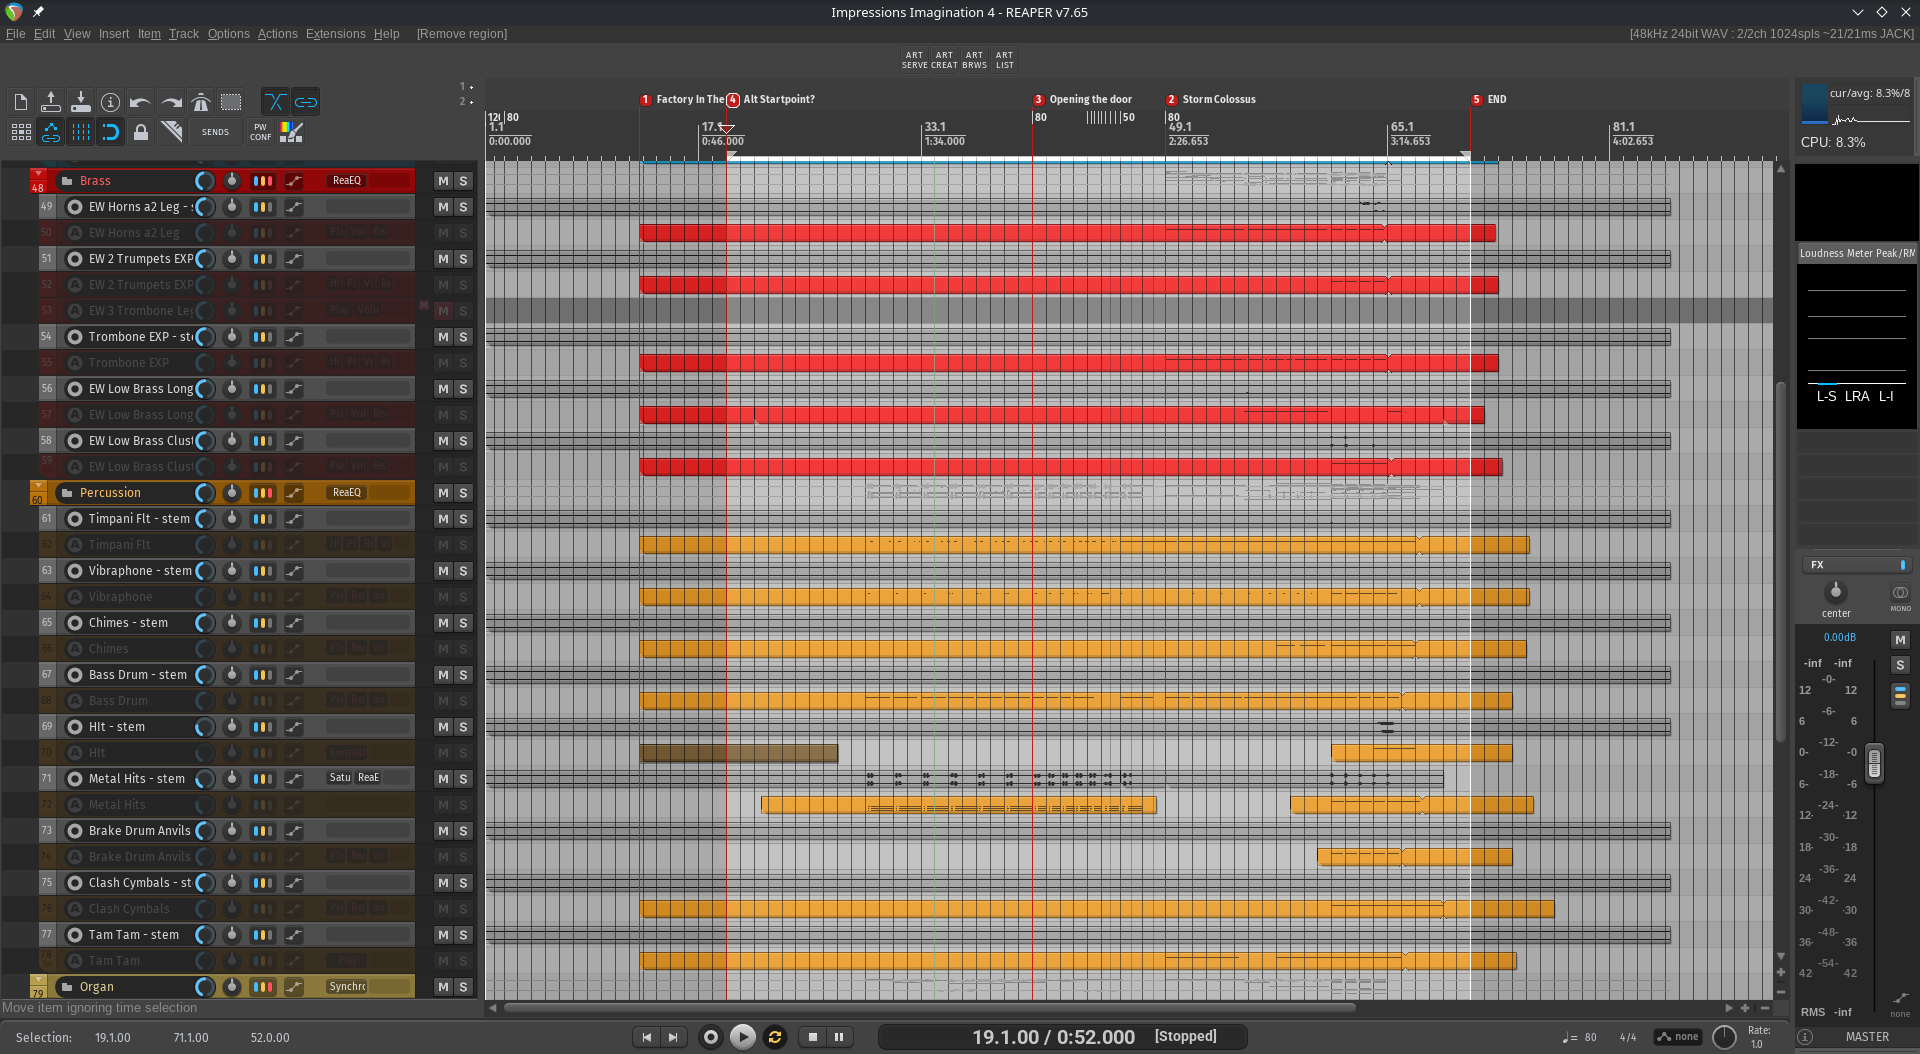Open the File menu

[15, 34]
